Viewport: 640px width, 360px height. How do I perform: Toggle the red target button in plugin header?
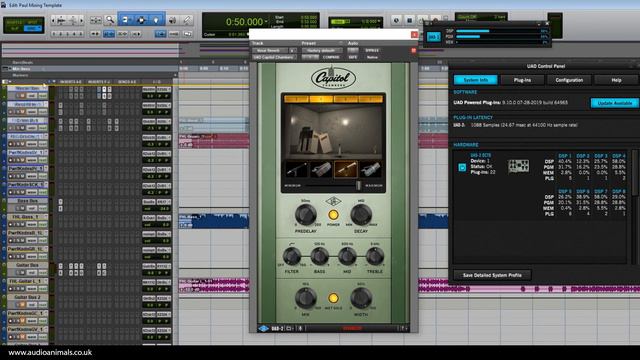tap(413, 51)
